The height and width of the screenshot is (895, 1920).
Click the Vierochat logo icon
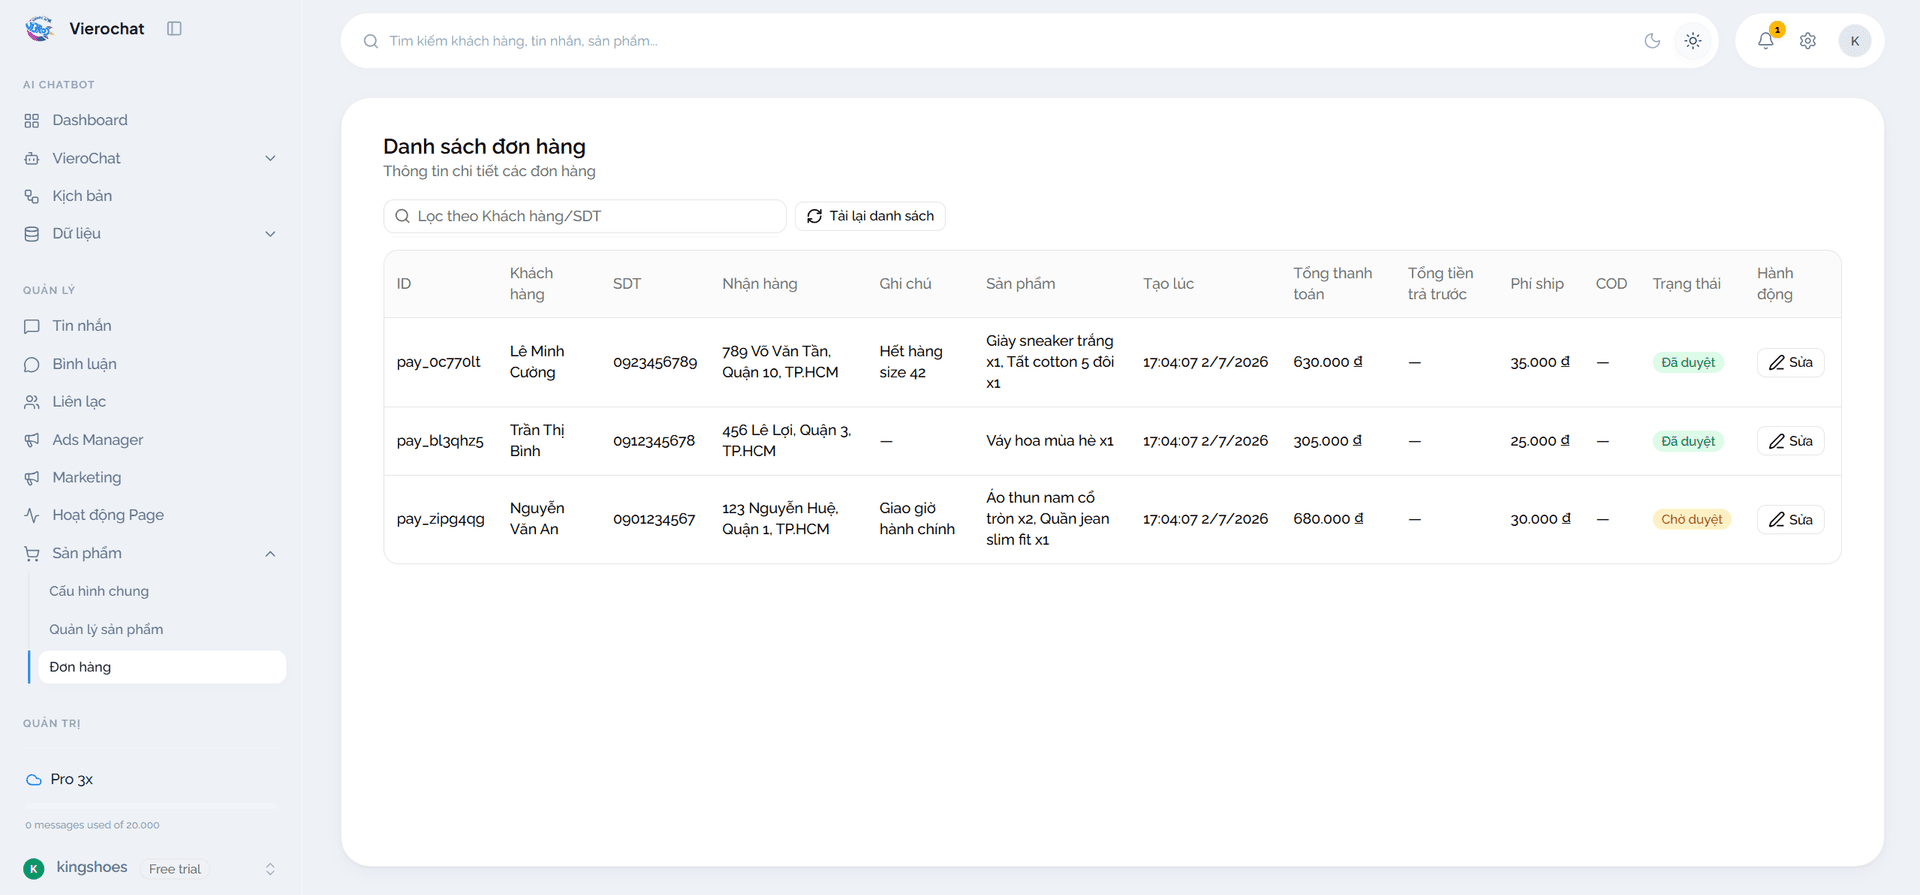(x=39, y=29)
